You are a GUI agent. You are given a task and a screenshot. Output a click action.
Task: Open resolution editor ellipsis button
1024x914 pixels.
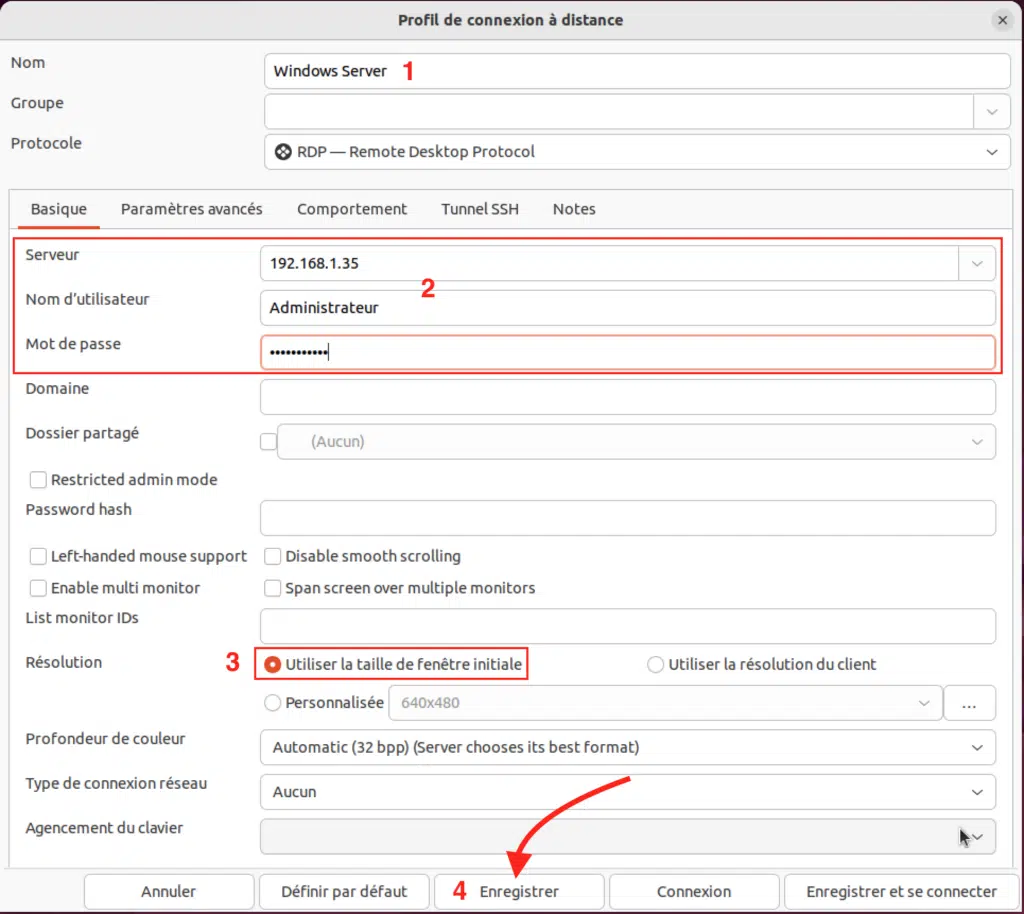click(x=969, y=703)
